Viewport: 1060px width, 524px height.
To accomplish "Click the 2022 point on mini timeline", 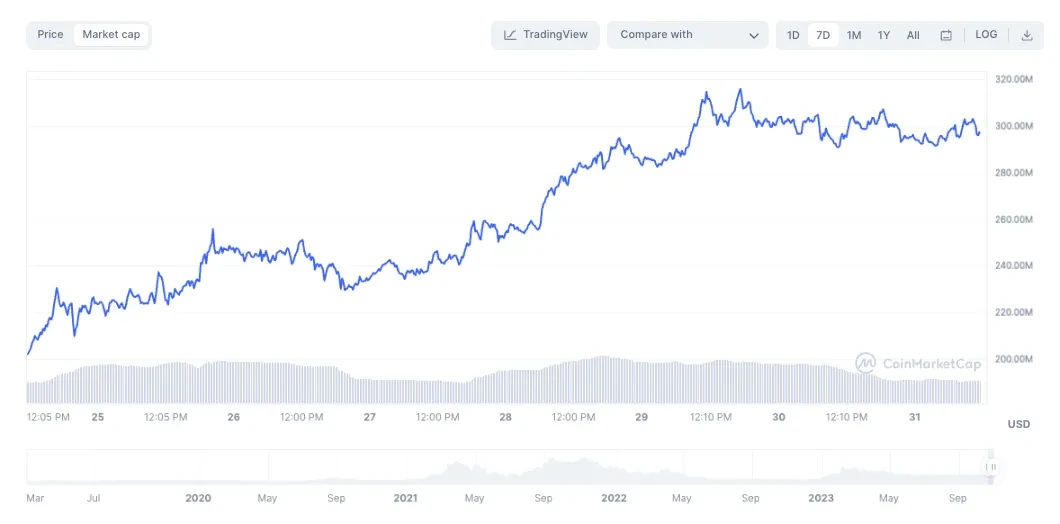I will 614,498.
